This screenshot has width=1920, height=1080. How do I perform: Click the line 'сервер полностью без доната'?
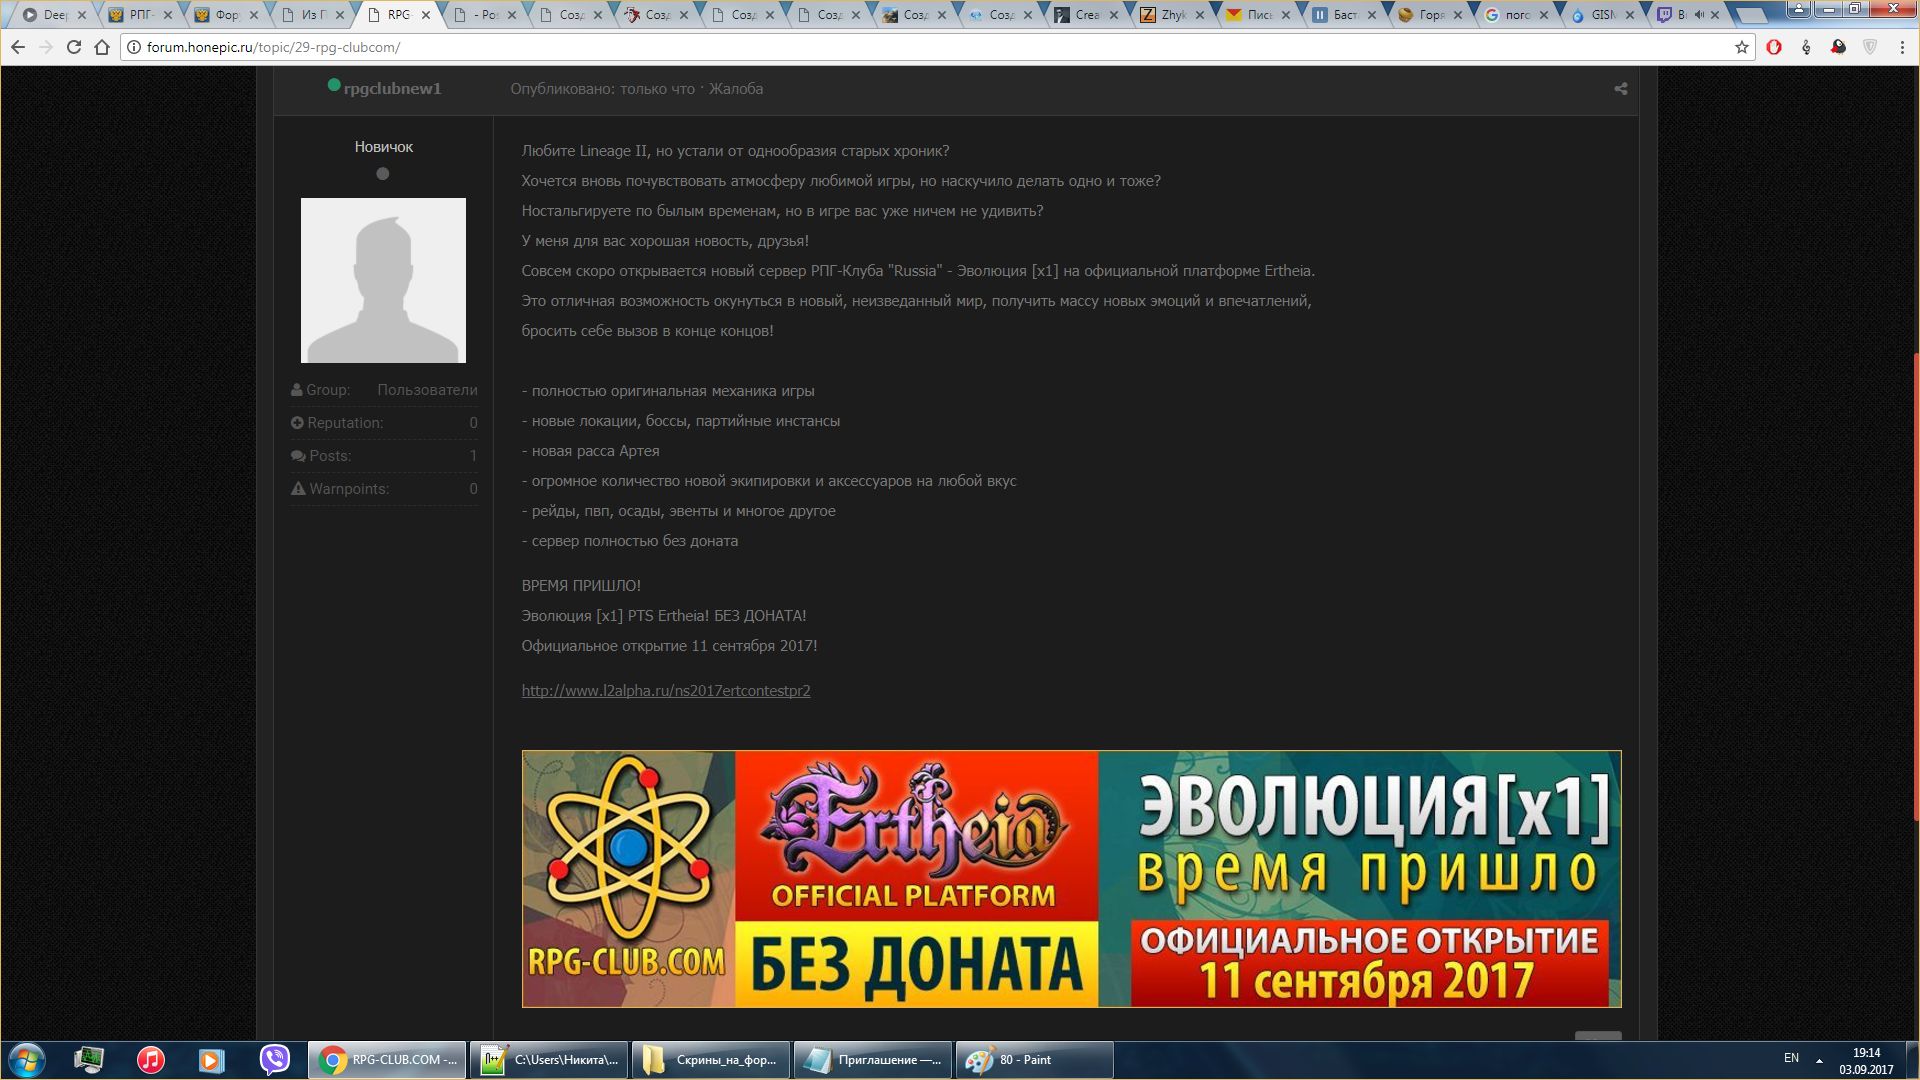tap(630, 541)
